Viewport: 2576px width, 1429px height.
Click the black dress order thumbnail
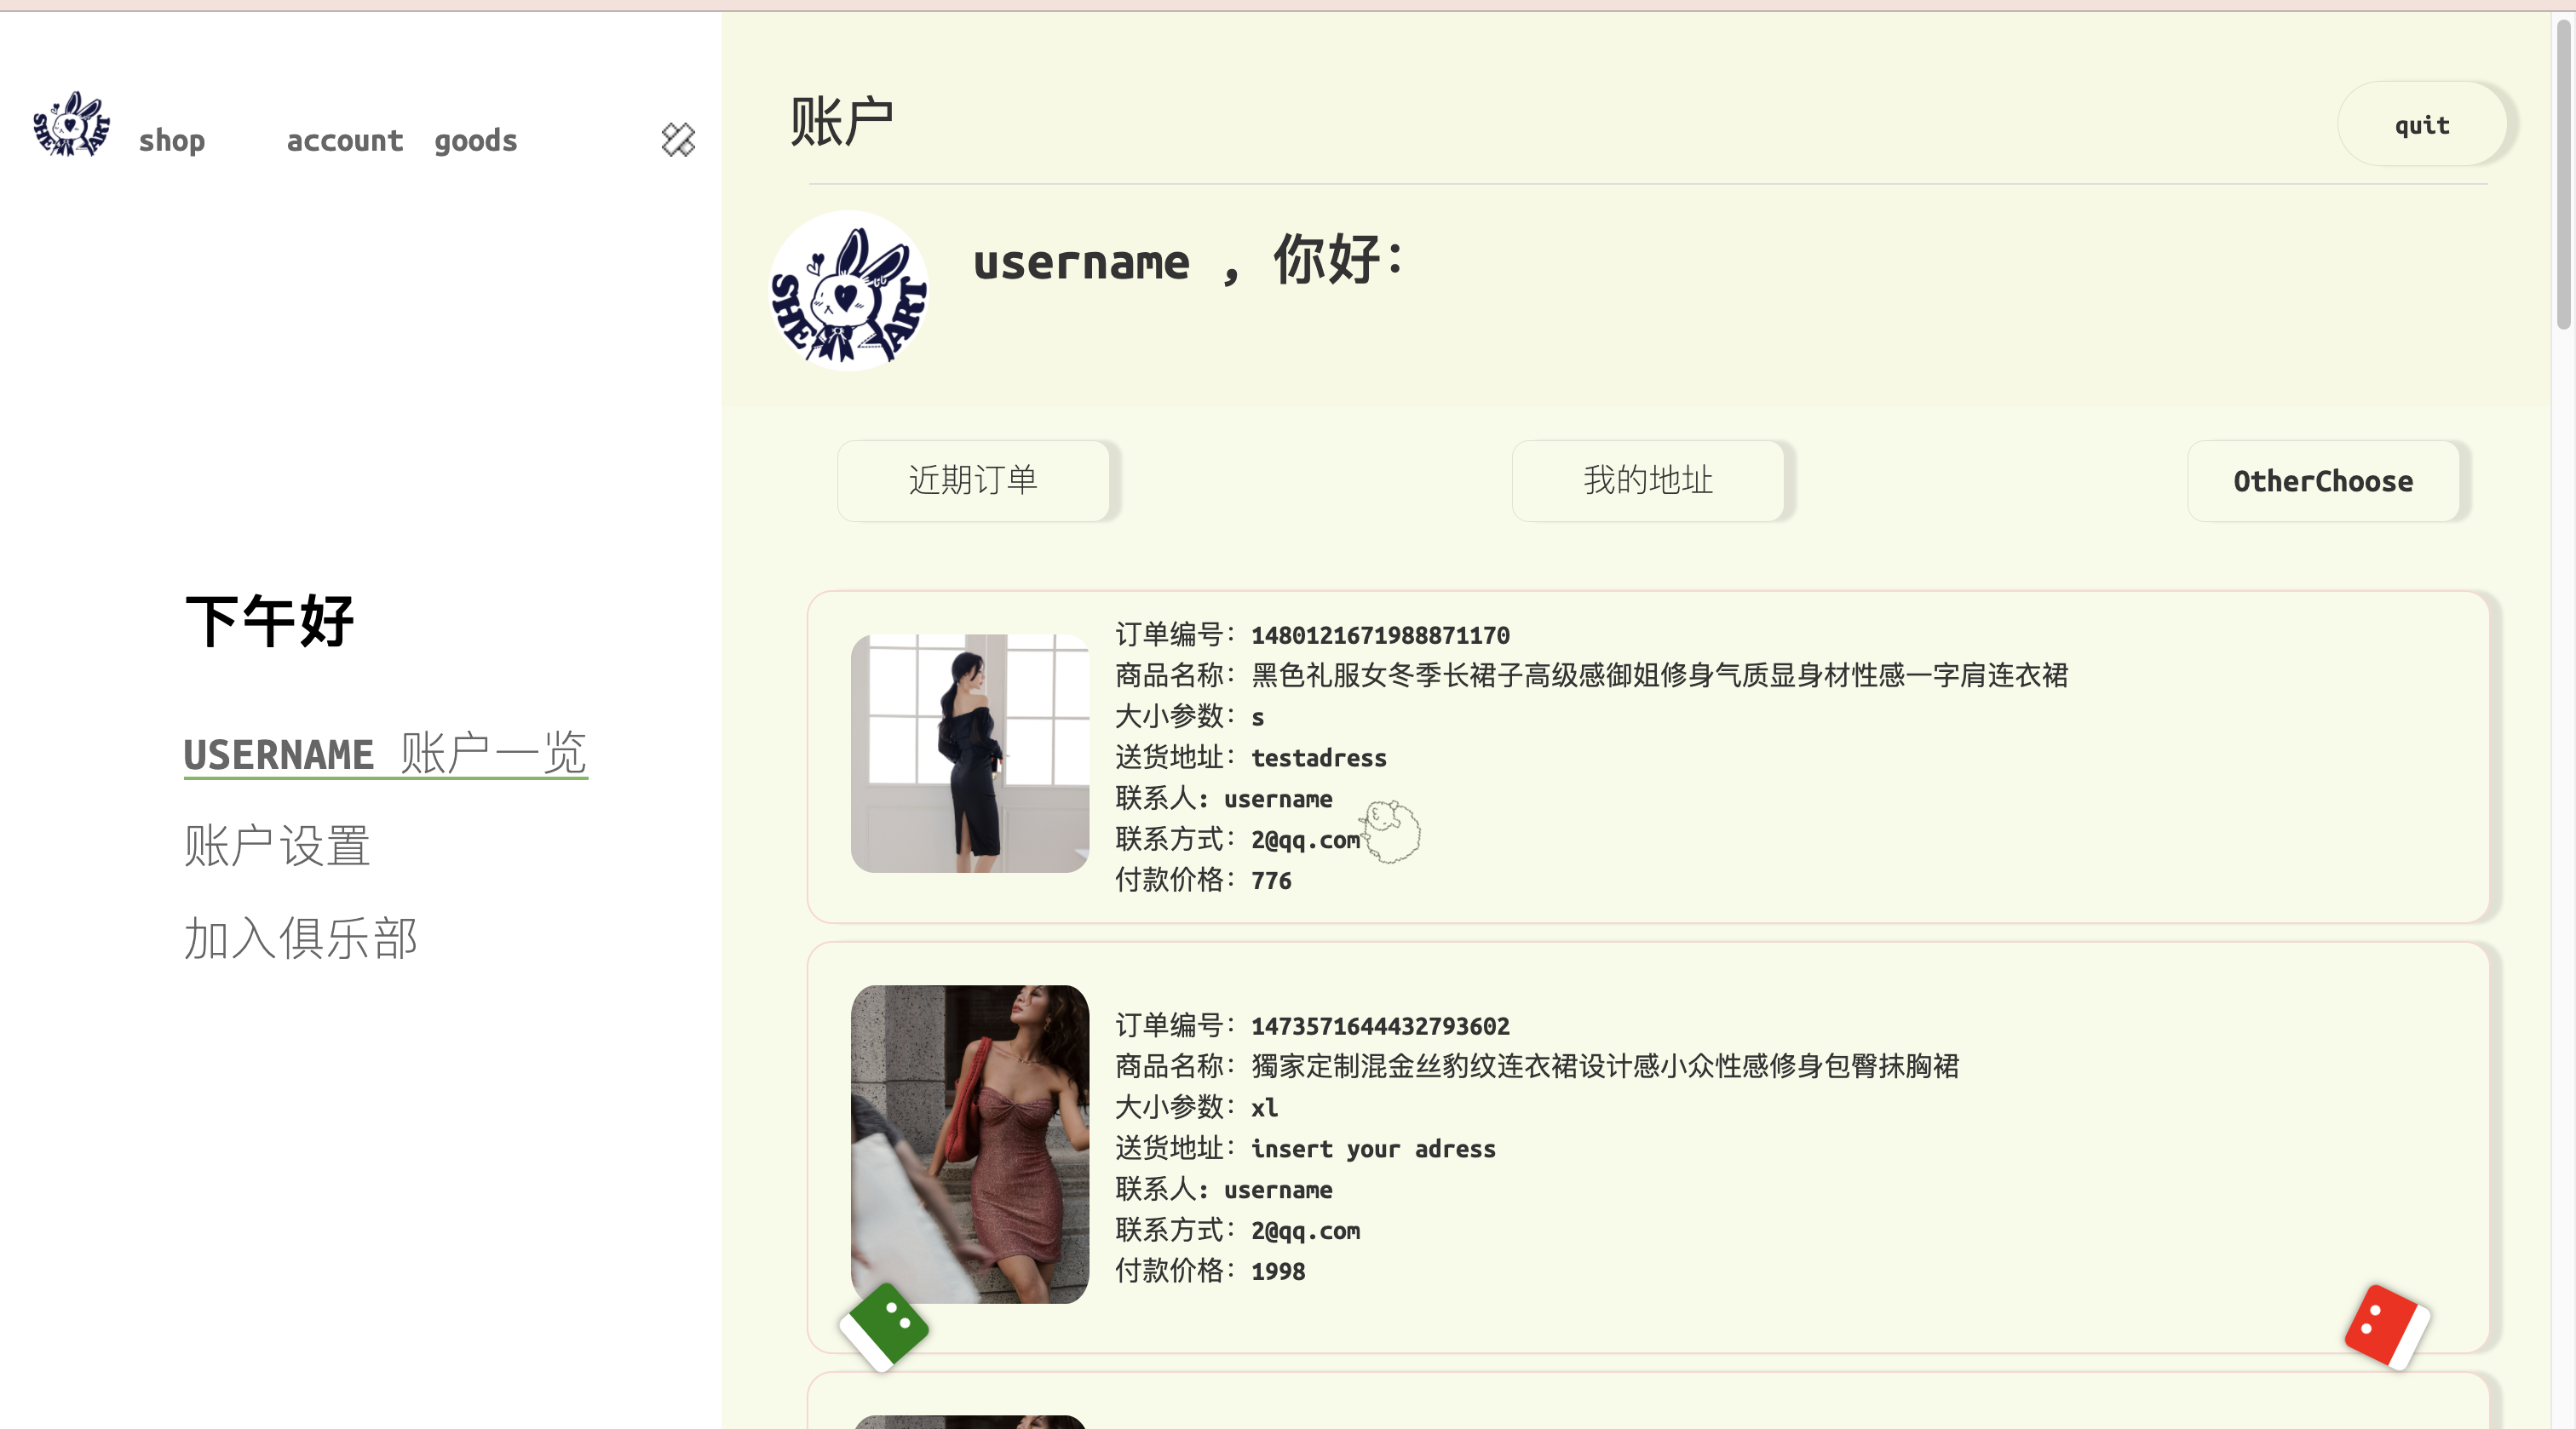pyautogui.click(x=969, y=753)
